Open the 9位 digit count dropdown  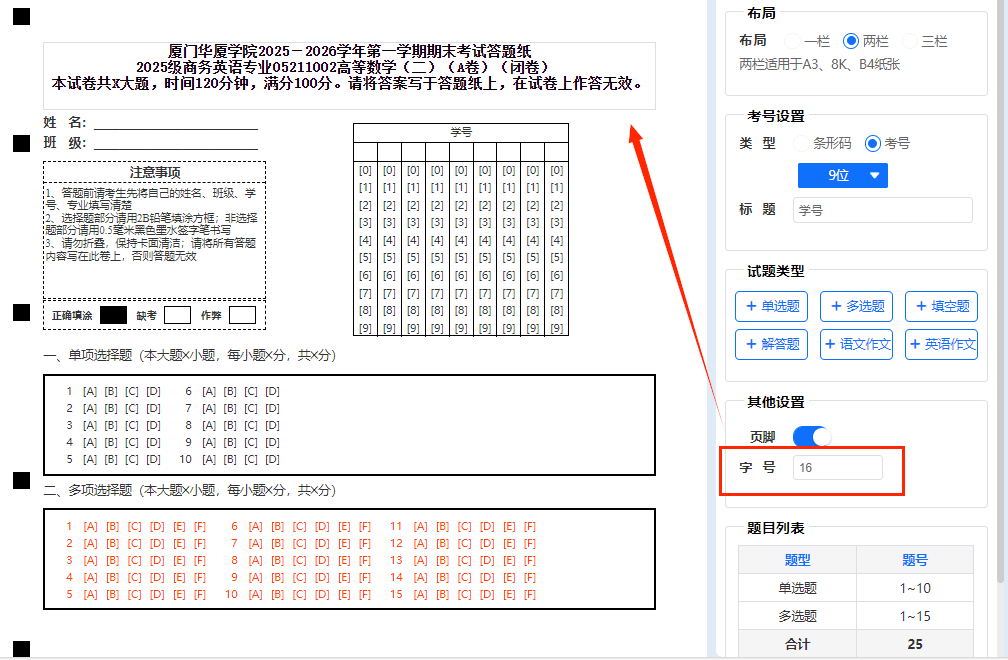pos(842,175)
